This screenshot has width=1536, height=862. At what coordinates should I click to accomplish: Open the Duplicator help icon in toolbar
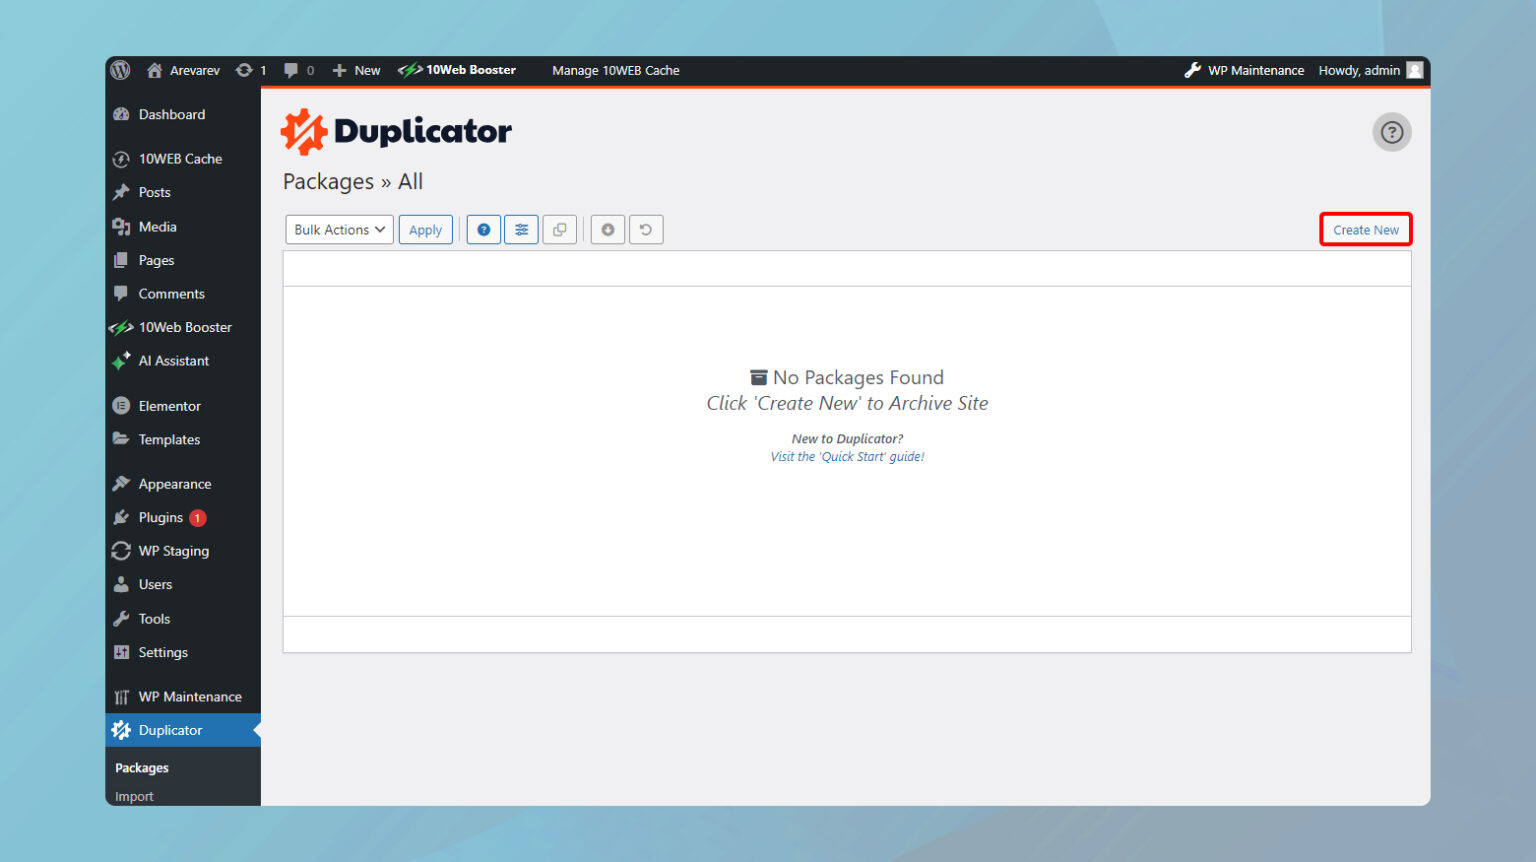(483, 229)
